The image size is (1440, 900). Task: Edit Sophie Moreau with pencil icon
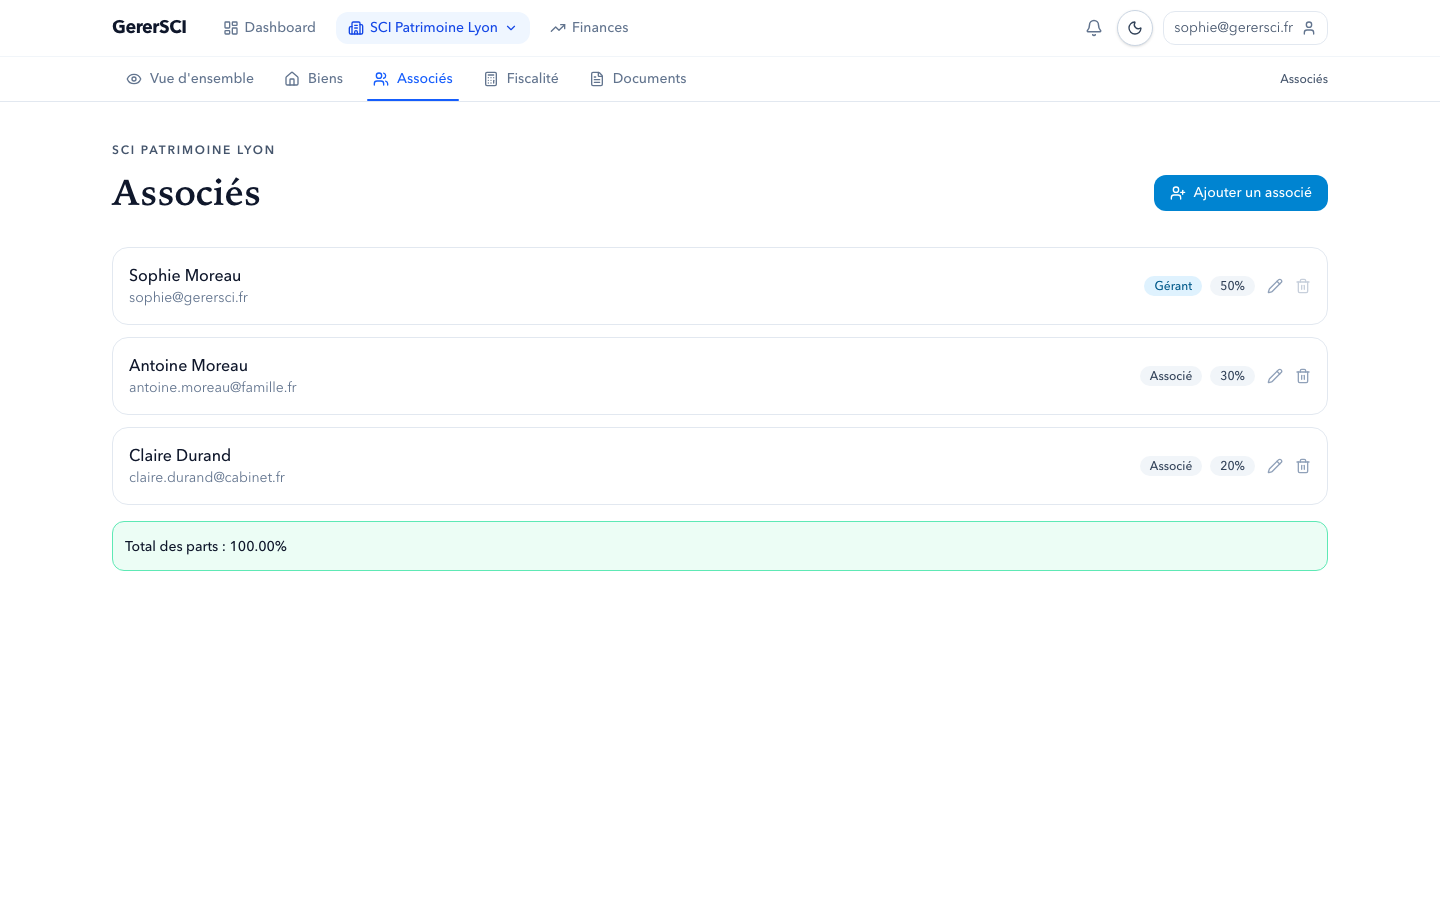tap(1275, 286)
